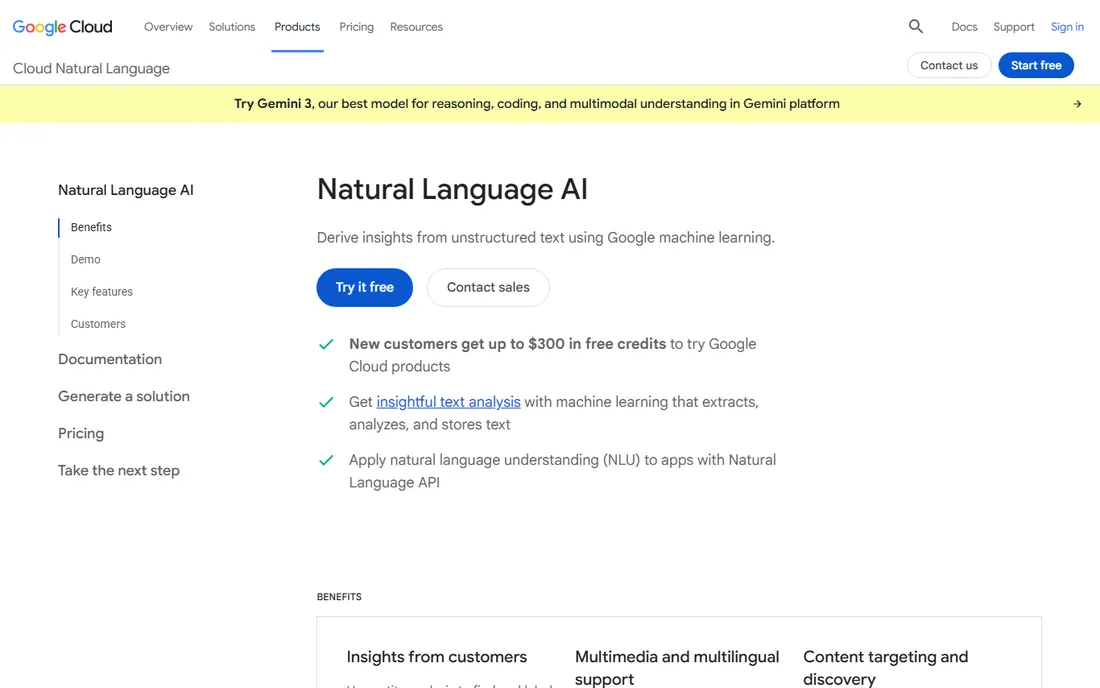This screenshot has height=688, width=1100.
Task: Click the Multimedia and multilingual support heading
Action: coord(677,668)
